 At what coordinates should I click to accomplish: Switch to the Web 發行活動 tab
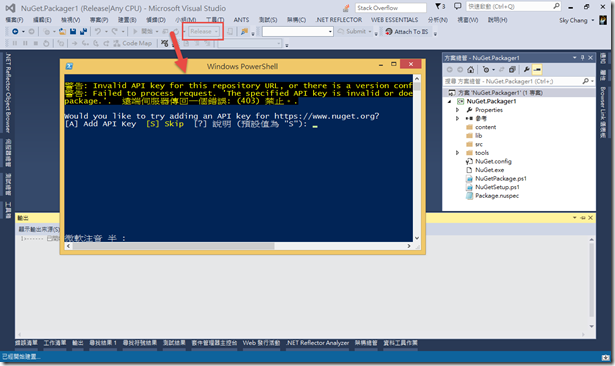(x=261, y=343)
